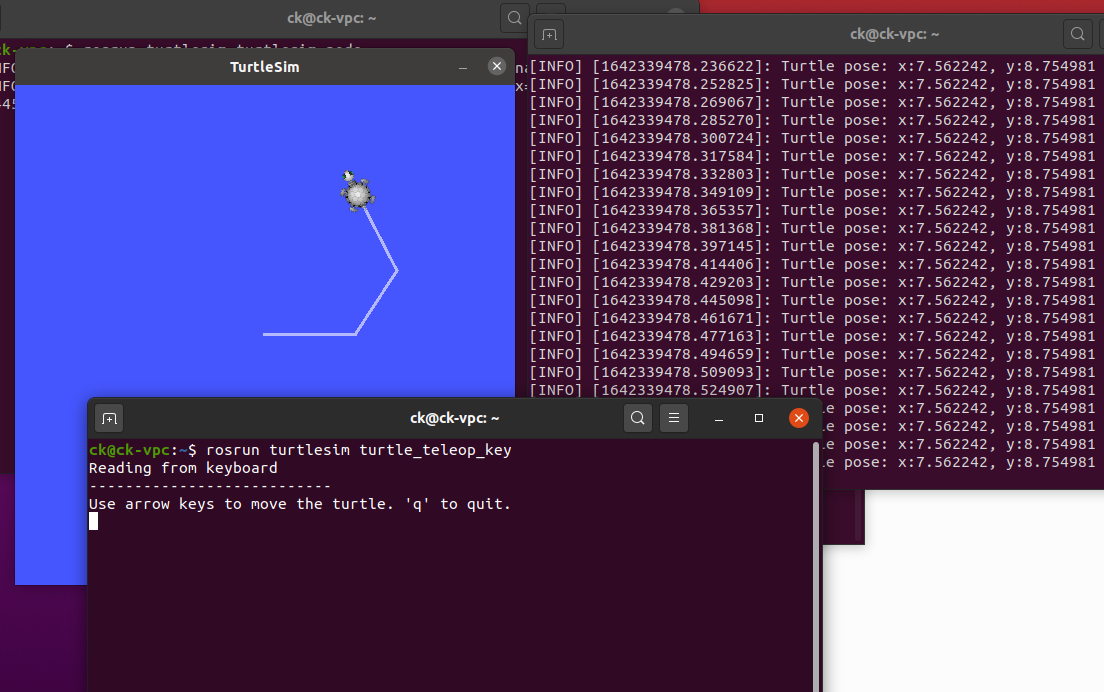Click log line with timestamp 1642339478.269067
Screen dimensions: 1104x692
(x=813, y=102)
